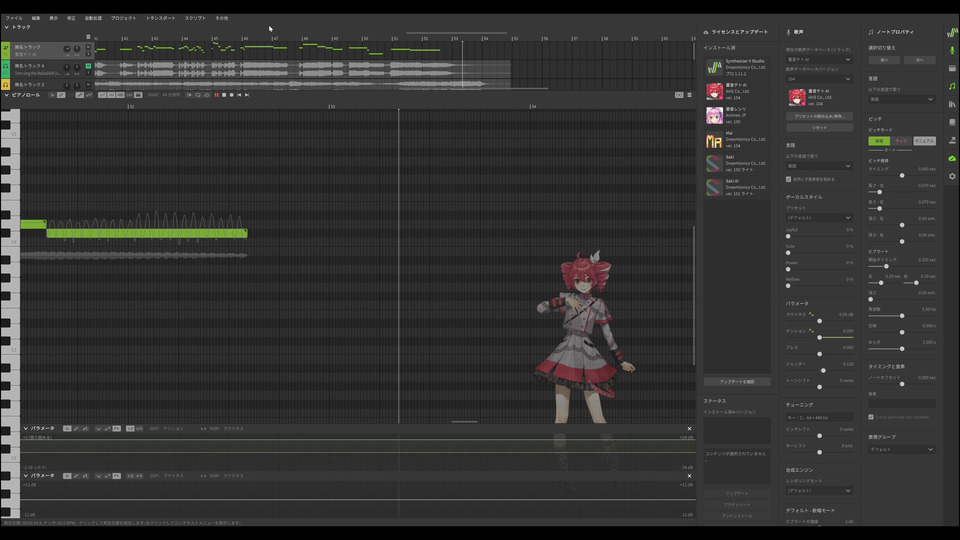960x540 pixels.
Task: Open the vocal style プリセット dropdown
Action: point(818,217)
